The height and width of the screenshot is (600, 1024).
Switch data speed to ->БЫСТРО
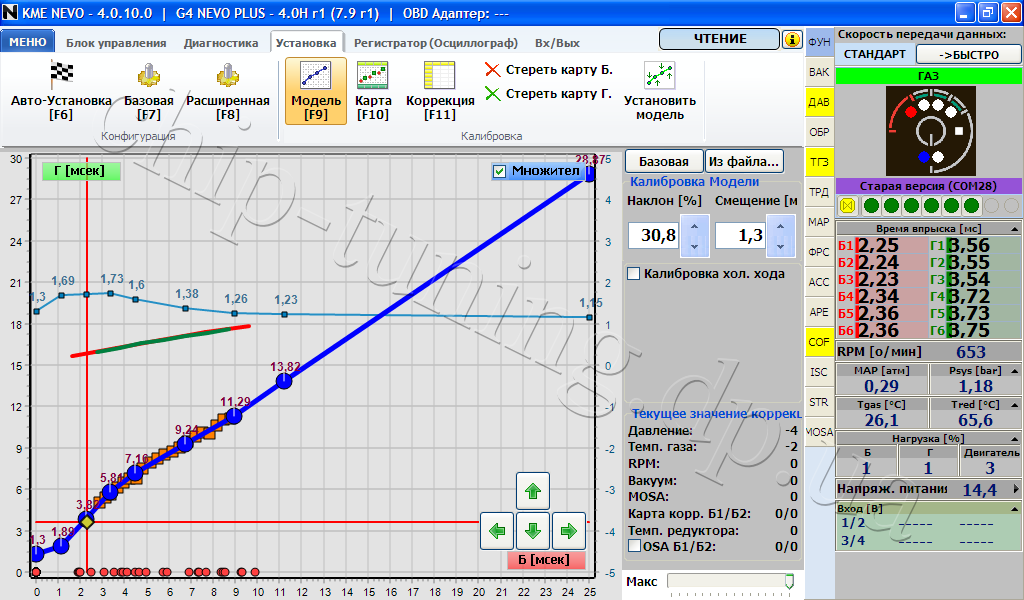tap(968, 54)
